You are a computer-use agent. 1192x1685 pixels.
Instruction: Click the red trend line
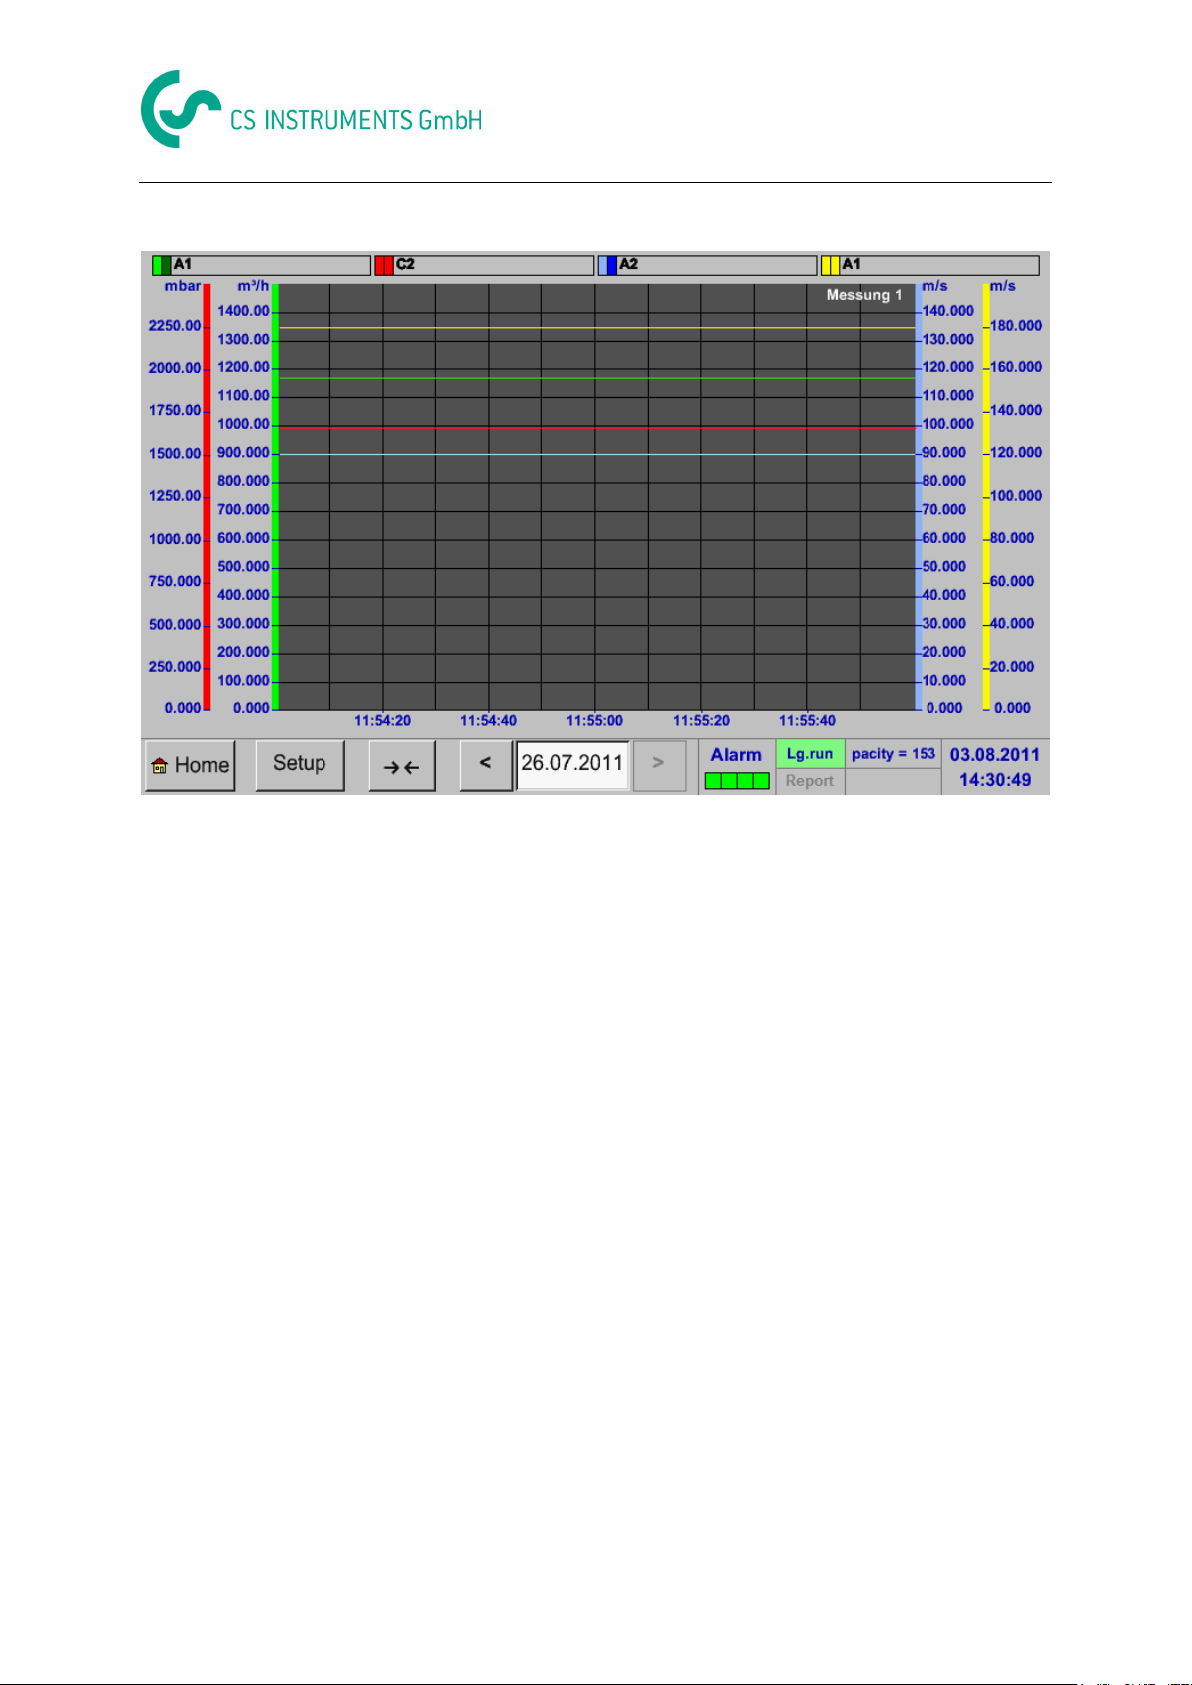[x=597, y=427]
